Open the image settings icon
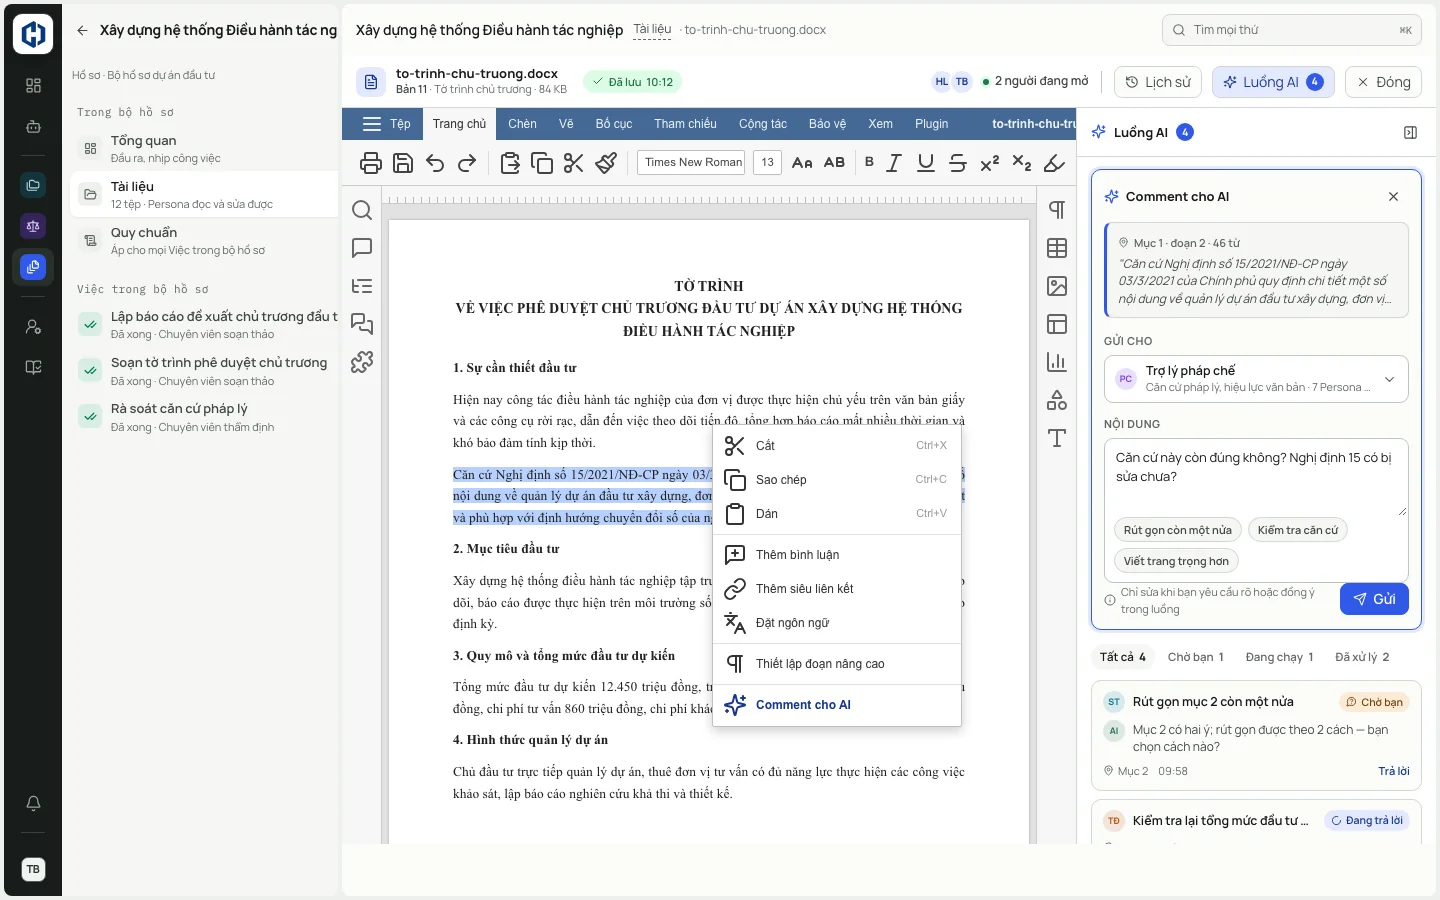This screenshot has height=900, width=1440. click(x=1057, y=286)
